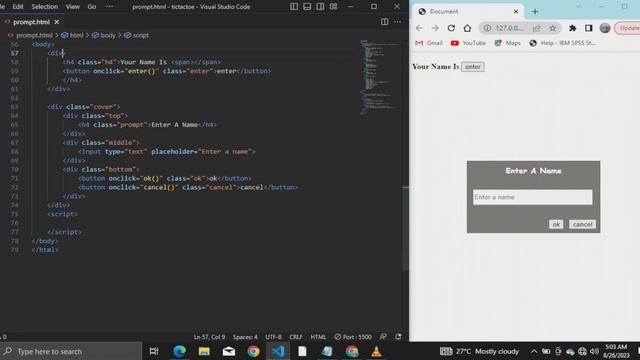Select the Document tab in Chrome
The height and width of the screenshot is (360, 640).
(469, 11)
